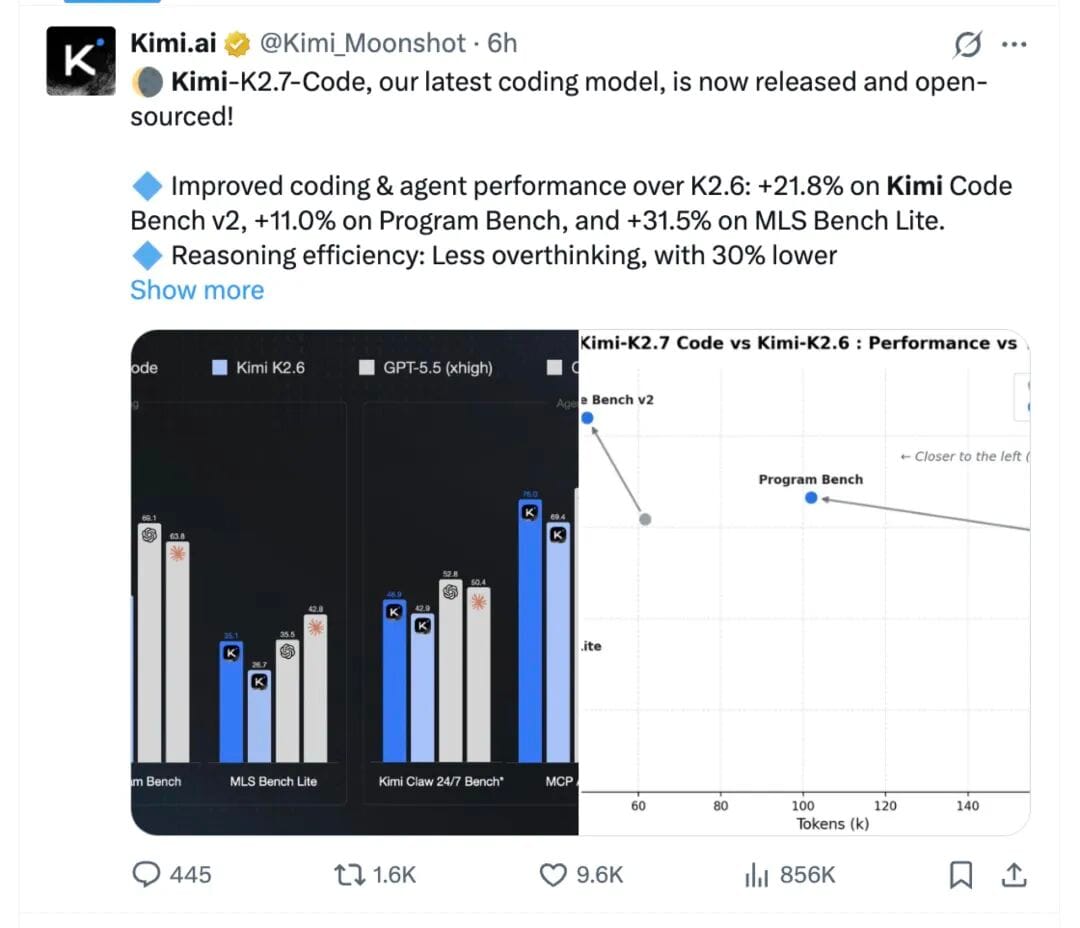Click the GPT-5.5 (xhigh) legend swatch
The height and width of the screenshot is (928, 1080).
367,367
